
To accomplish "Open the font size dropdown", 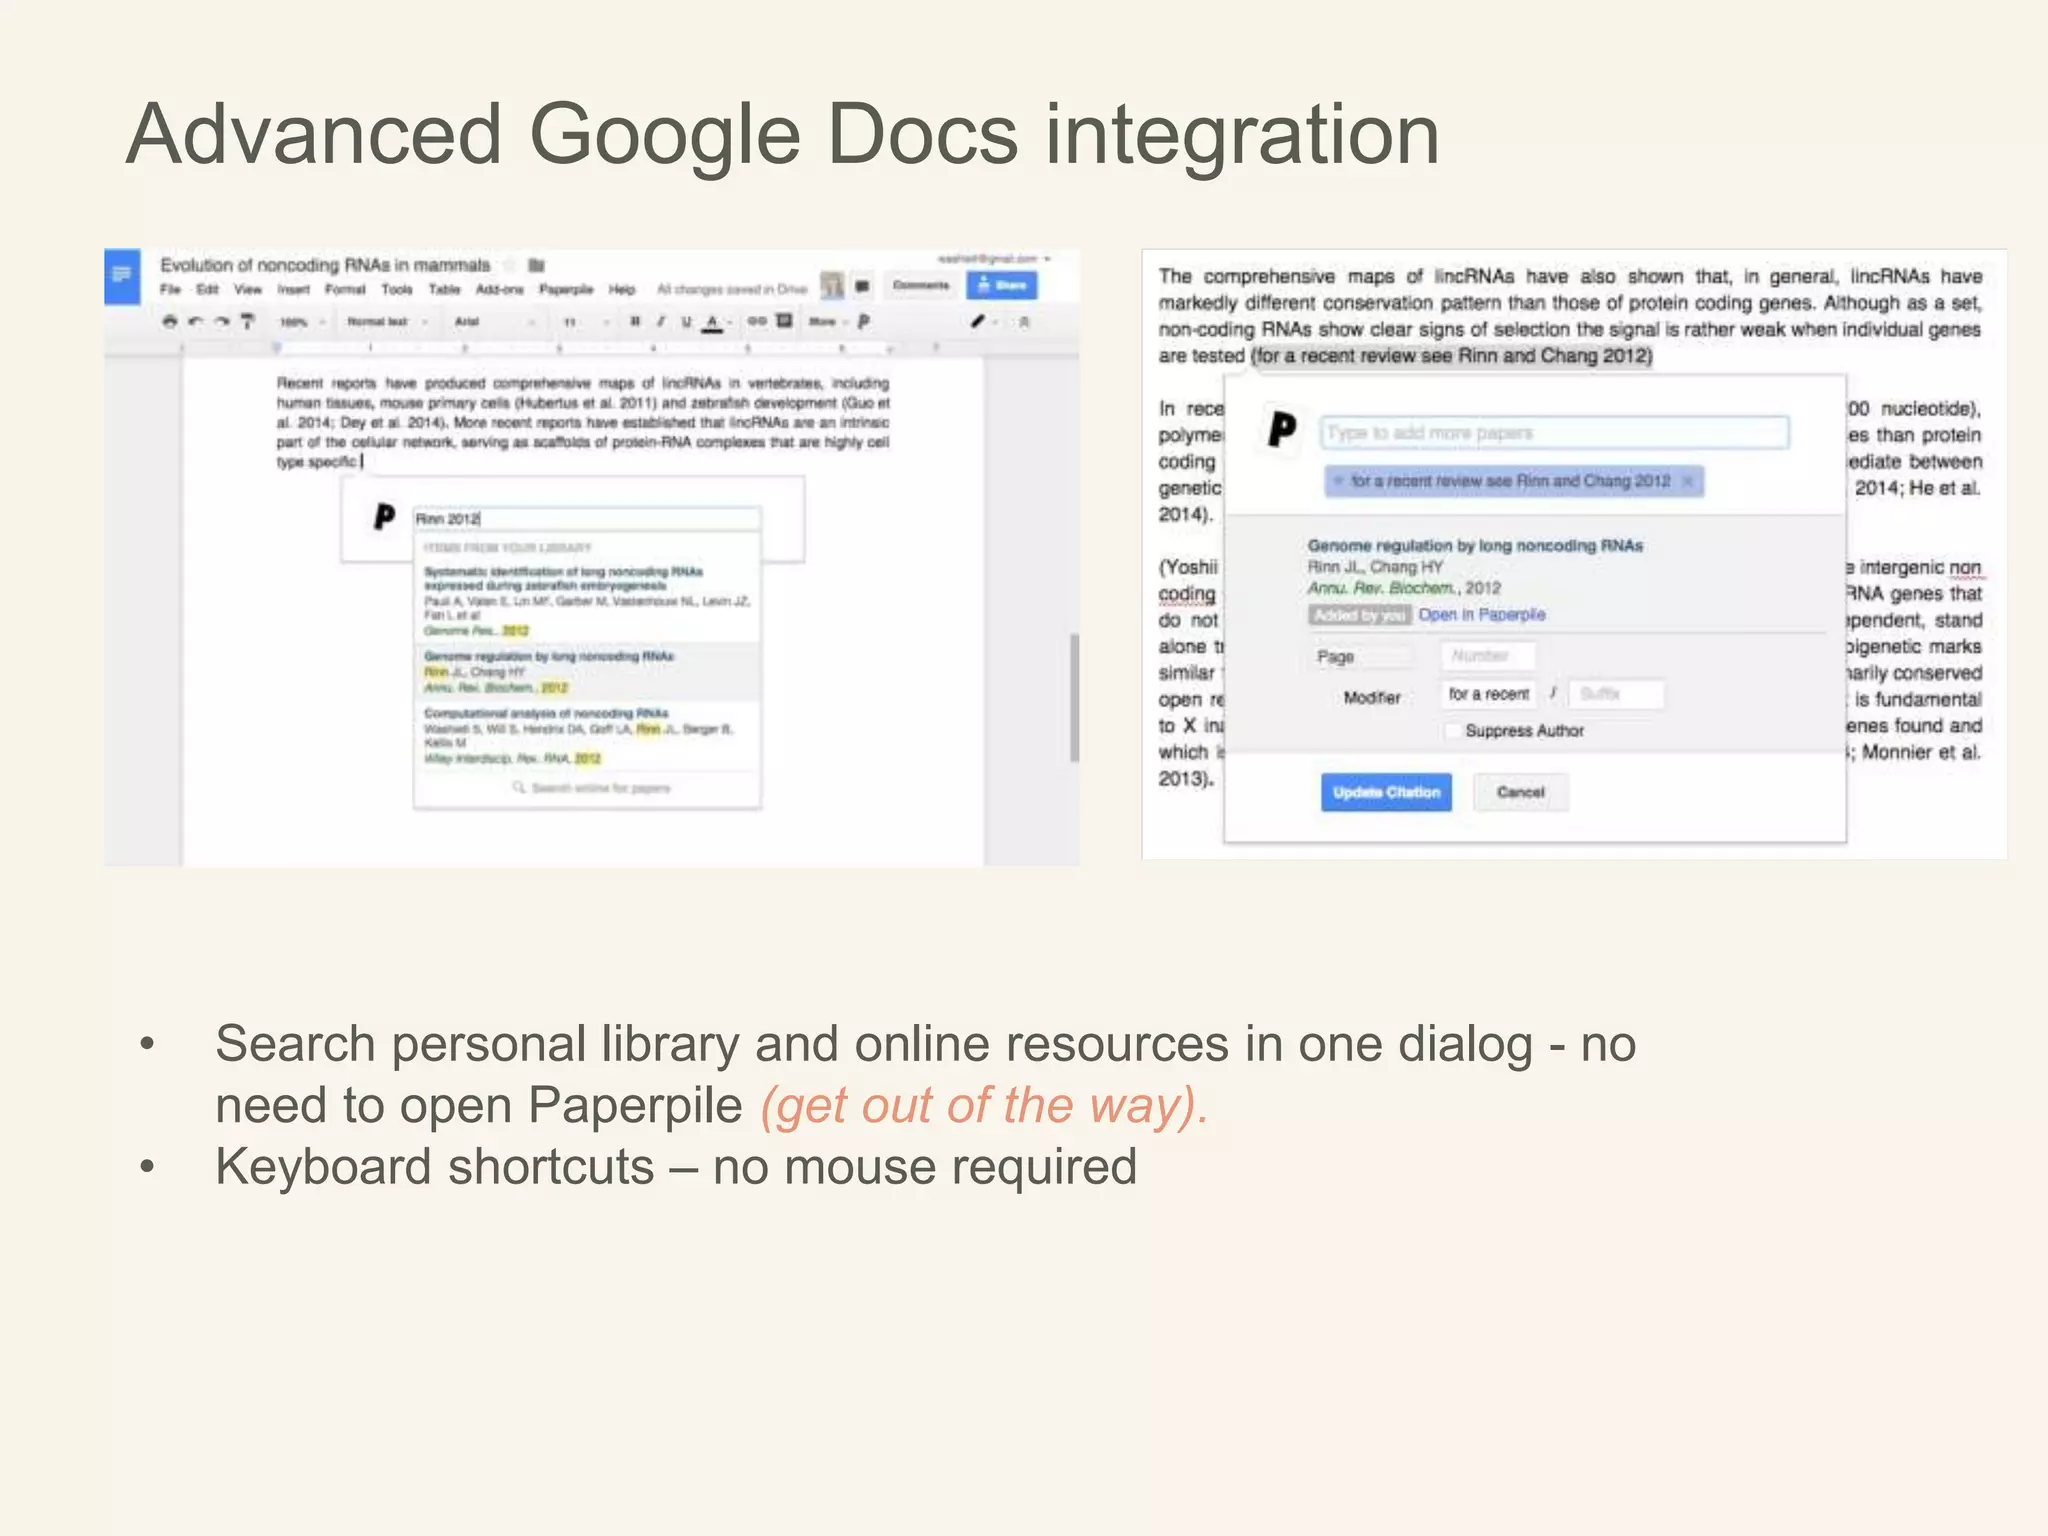I will tap(586, 322).
